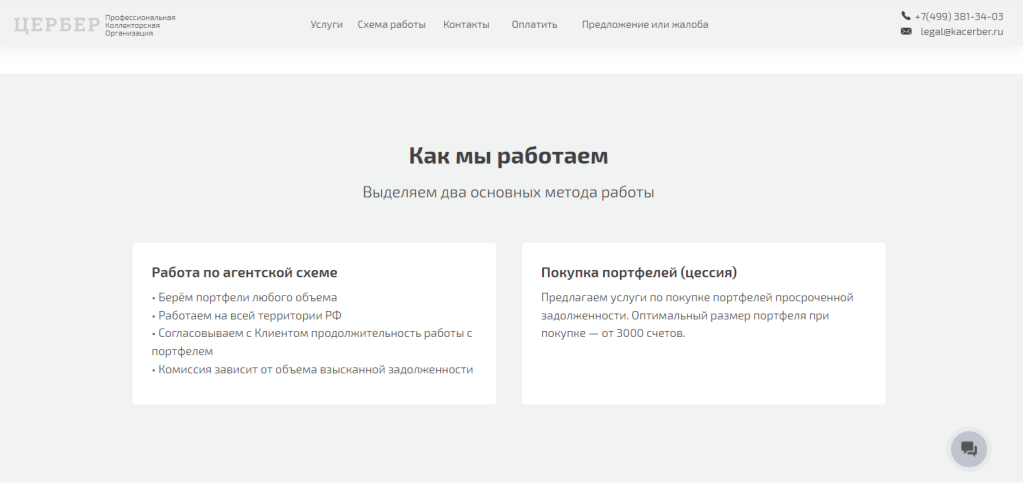Image resolution: width=1023 pixels, height=485 pixels.
Task: Click Работа по агентской схеме title
Action: coord(245,272)
